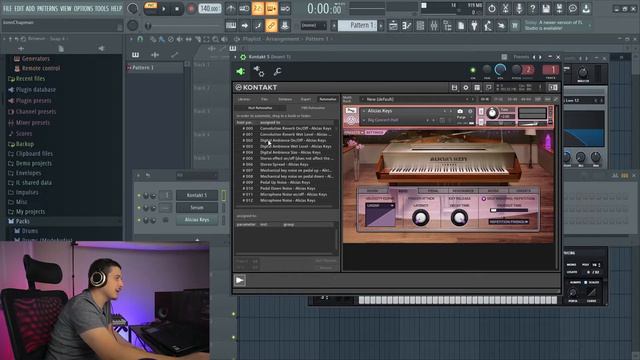Click the Play button in transport

164,9
